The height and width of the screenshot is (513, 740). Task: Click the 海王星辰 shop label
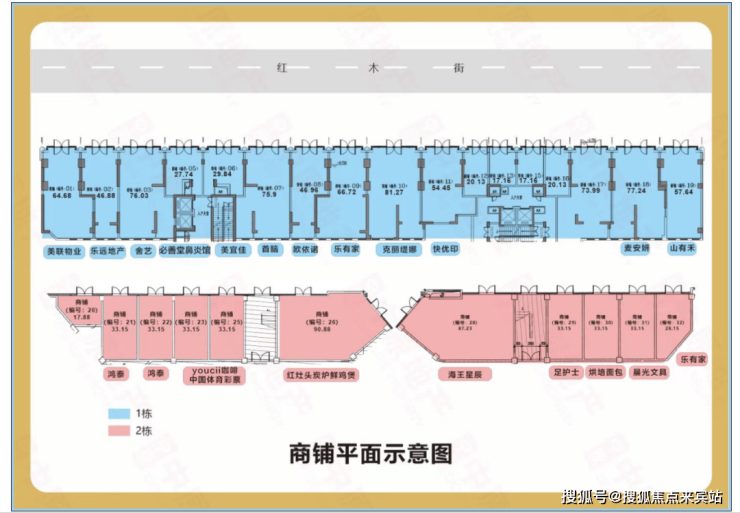[465, 375]
